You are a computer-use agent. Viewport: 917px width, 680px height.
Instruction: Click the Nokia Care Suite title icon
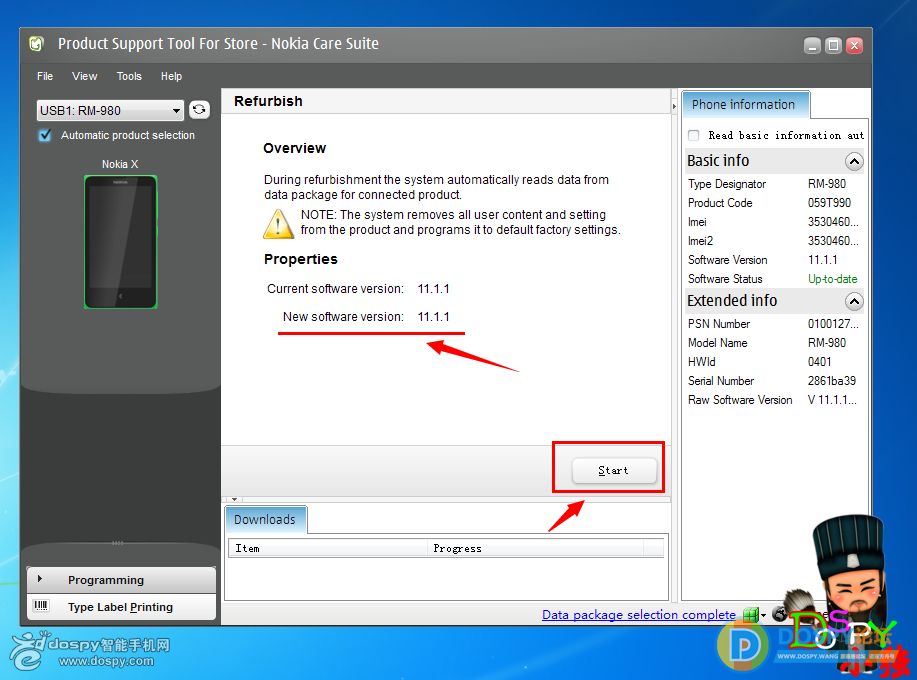pyautogui.click(x=37, y=44)
